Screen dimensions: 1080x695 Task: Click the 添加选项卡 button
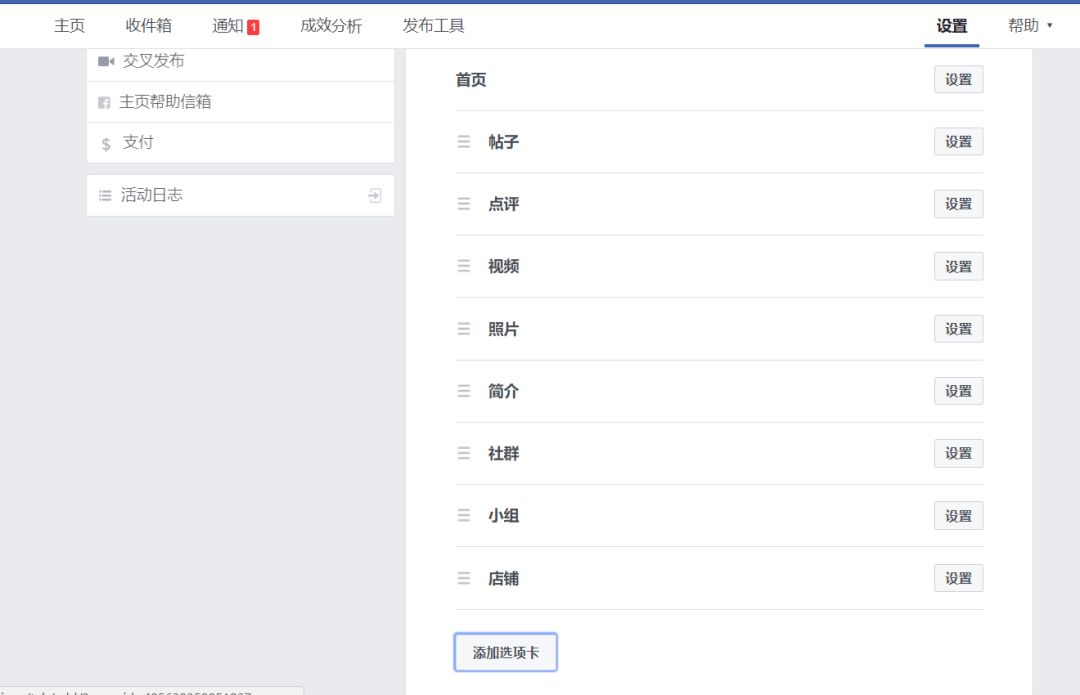pyautogui.click(x=505, y=651)
